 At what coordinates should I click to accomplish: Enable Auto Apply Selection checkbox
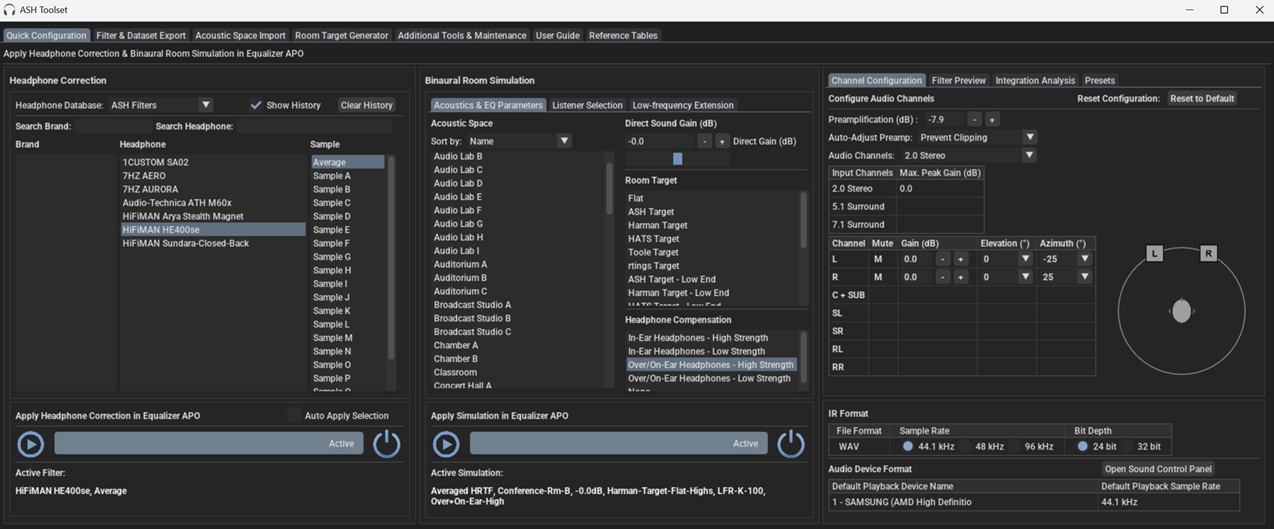tap(293, 416)
